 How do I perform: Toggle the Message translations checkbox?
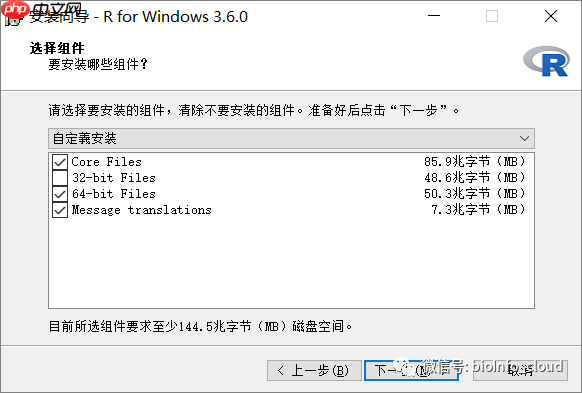[x=60, y=210]
